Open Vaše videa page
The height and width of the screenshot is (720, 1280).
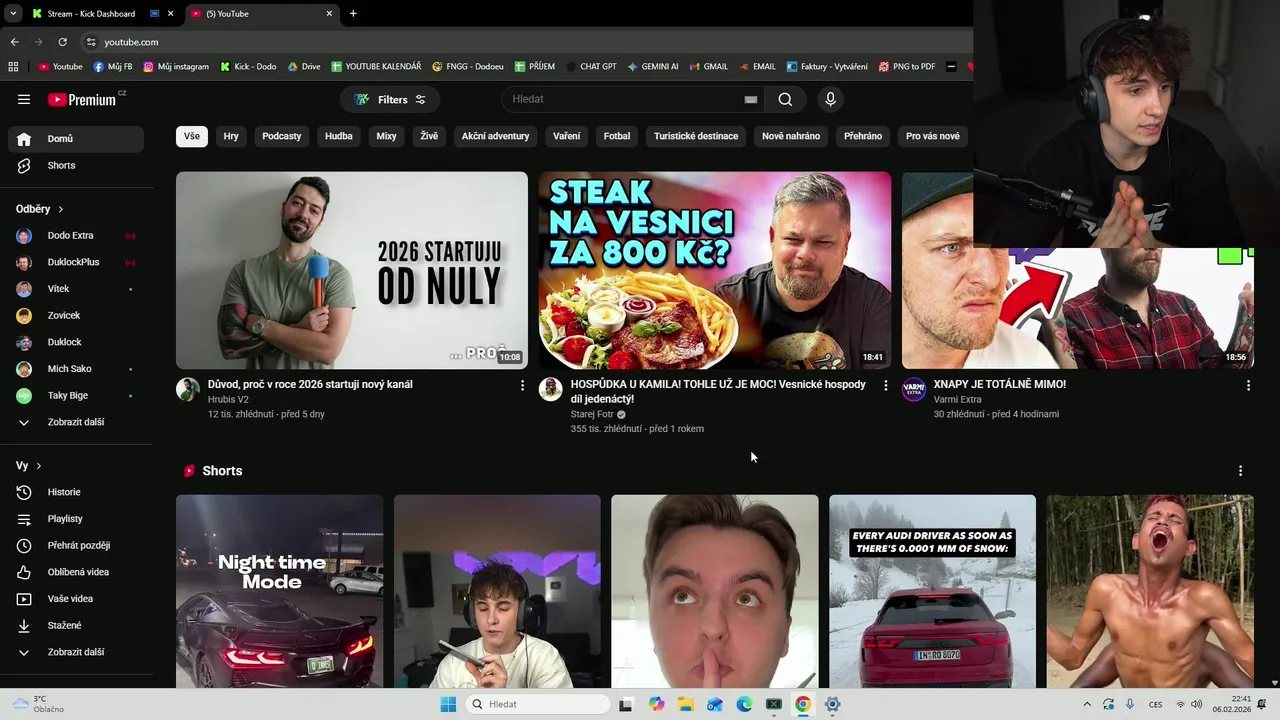click(x=76, y=599)
